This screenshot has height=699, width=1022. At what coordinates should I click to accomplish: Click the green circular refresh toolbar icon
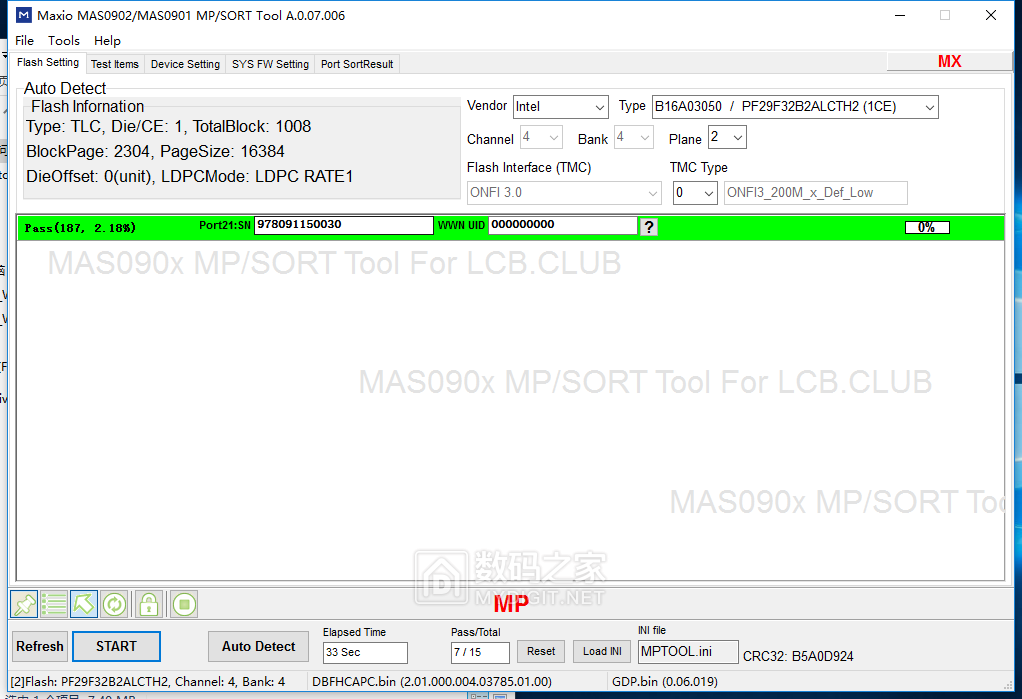[x=114, y=604]
